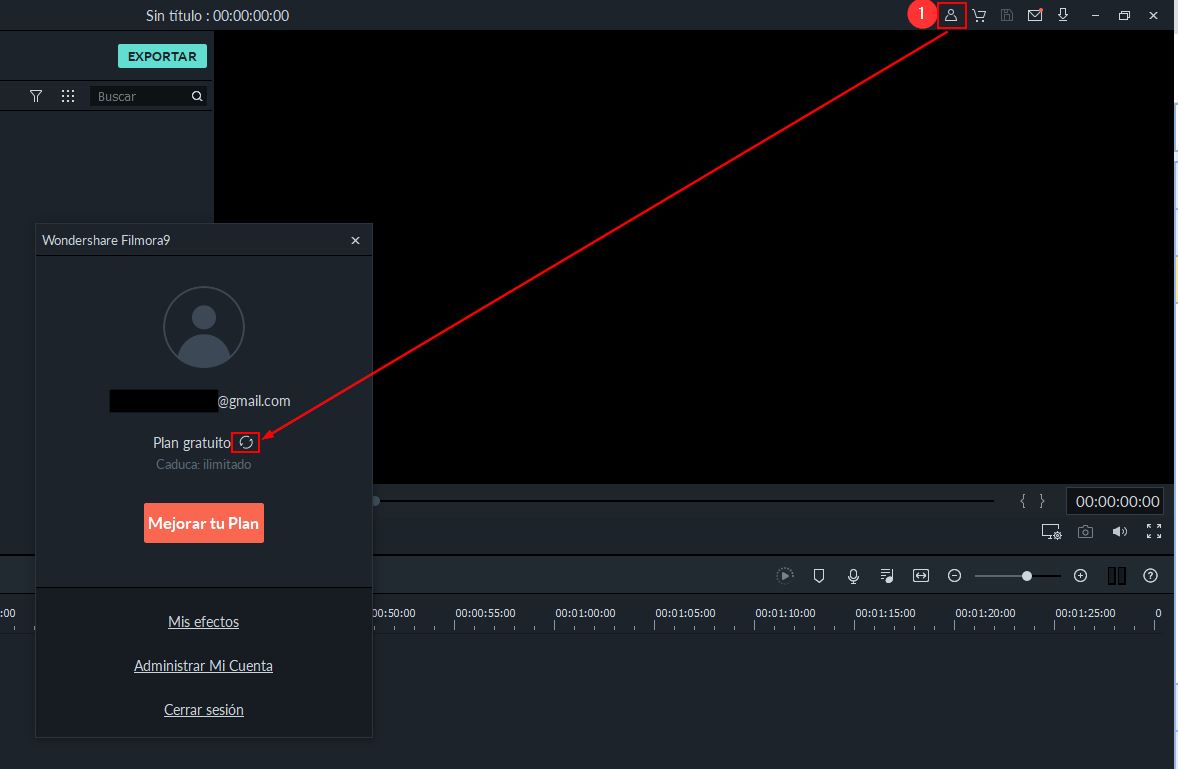Click the render preview icon on timeline toolbar
The width and height of the screenshot is (1178, 769).
(784, 576)
